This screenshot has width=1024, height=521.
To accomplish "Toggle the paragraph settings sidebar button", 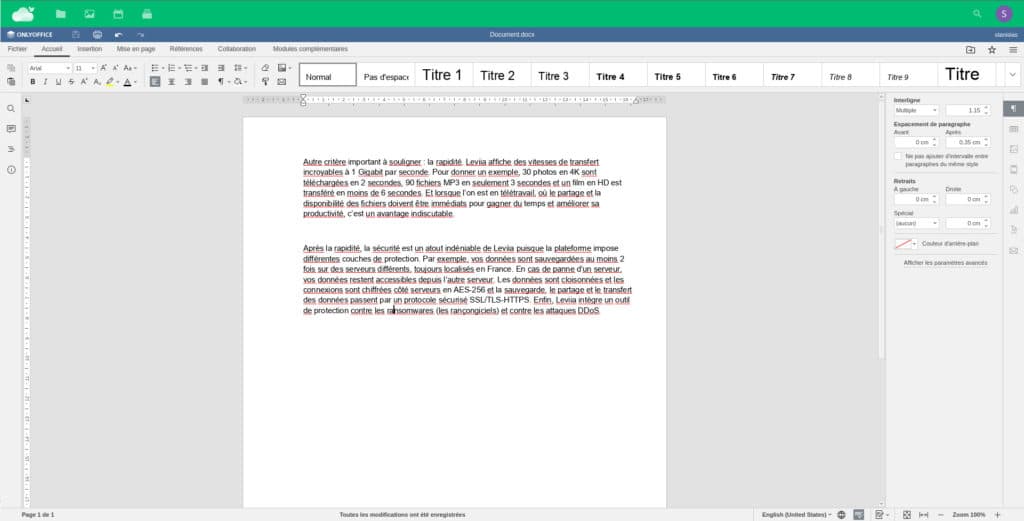I will pyautogui.click(x=1013, y=108).
